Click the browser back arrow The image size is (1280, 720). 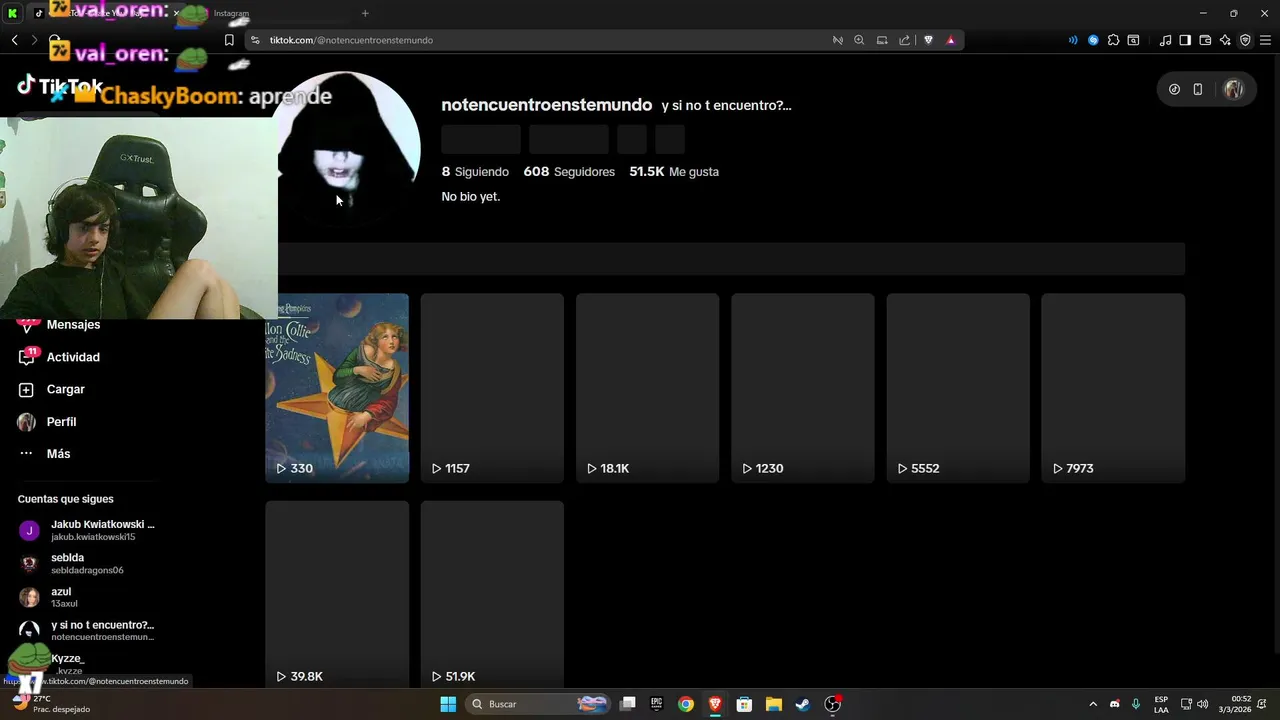[x=14, y=40]
